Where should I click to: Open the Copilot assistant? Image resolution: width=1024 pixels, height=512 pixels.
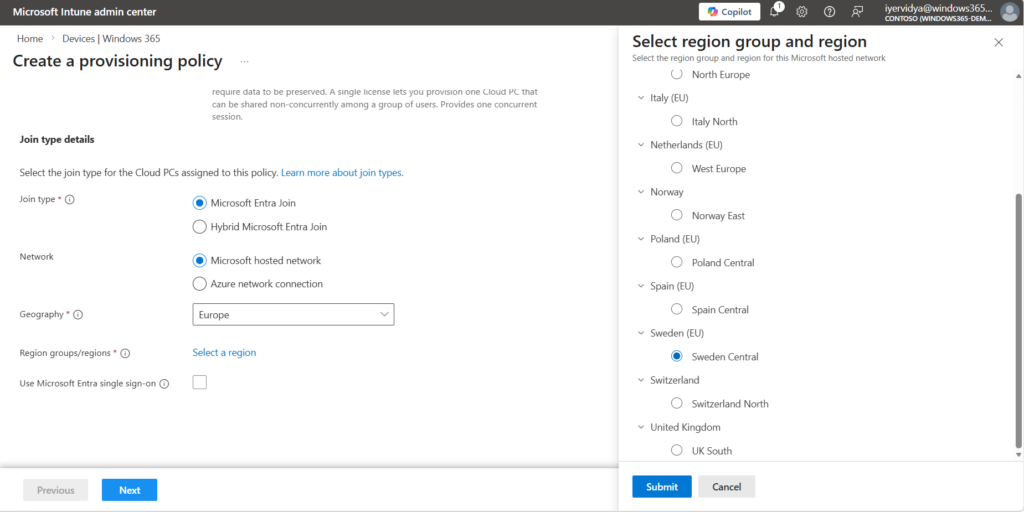click(729, 11)
